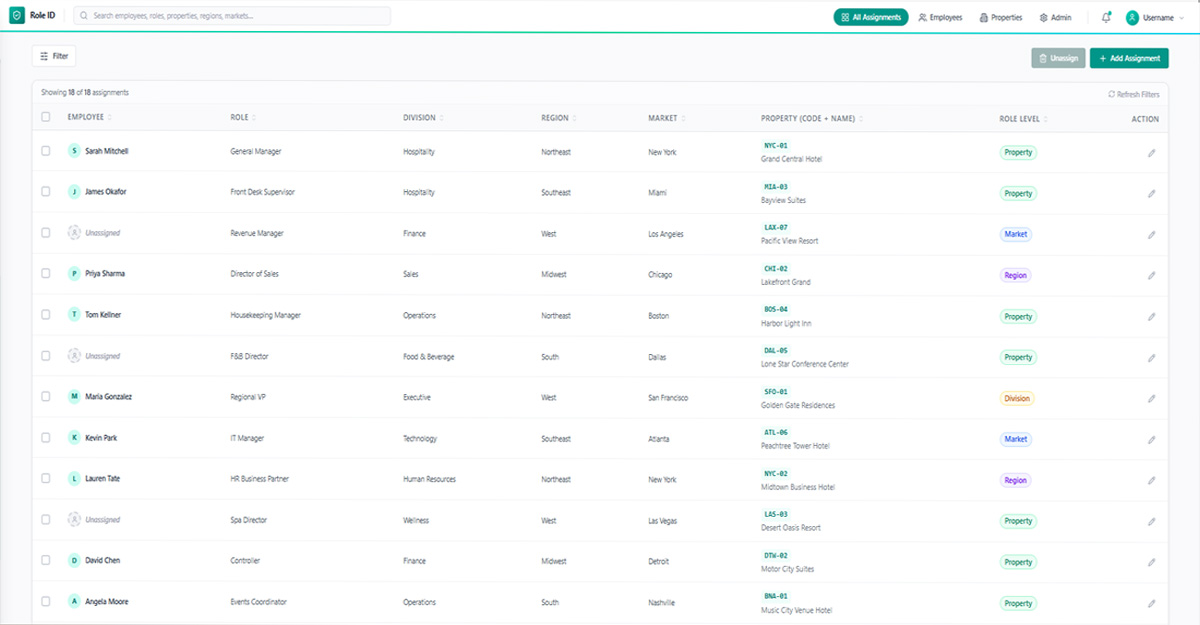Click the LAX-07 property code
Image resolution: width=1200 pixels, height=625 pixels.
776,227
